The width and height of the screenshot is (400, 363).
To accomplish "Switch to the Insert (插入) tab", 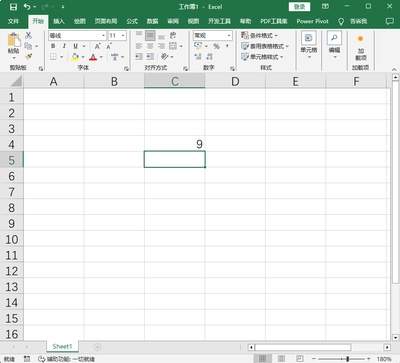I will [x=59, y=21].
